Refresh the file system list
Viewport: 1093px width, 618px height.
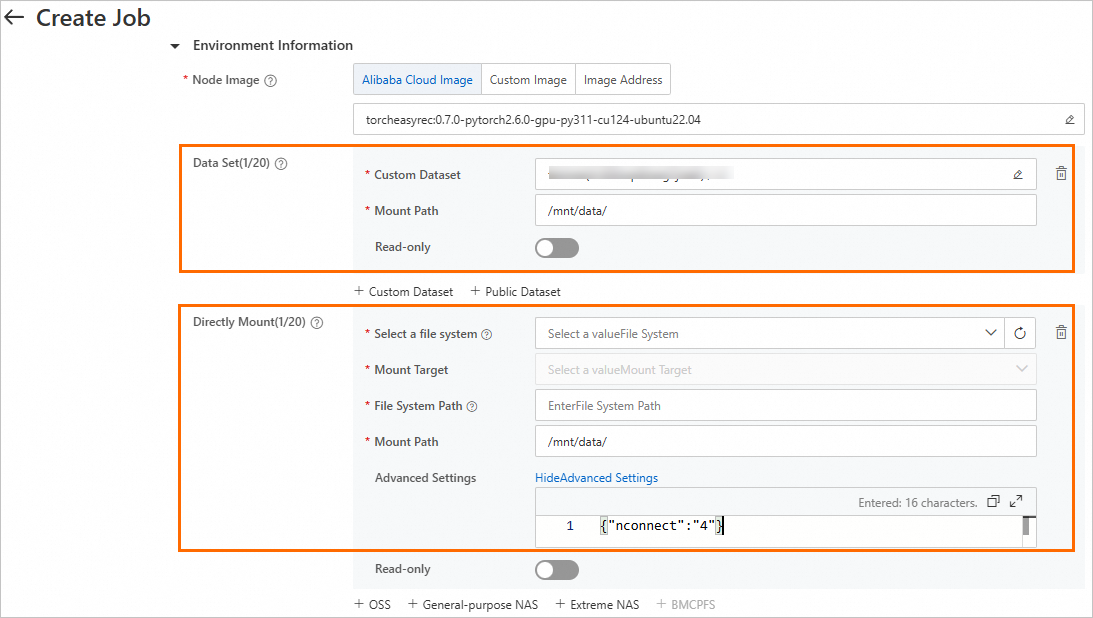(1020, 333)
